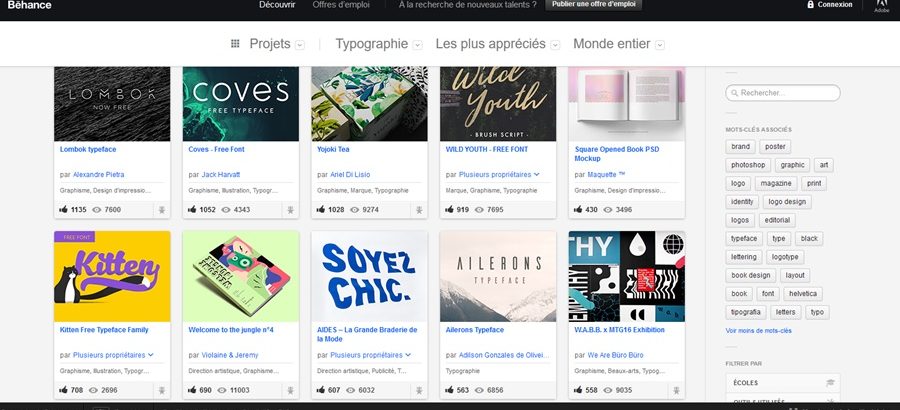
Task: Open the Les plus appréciés sort dropdown
Action: coord(555,45)
